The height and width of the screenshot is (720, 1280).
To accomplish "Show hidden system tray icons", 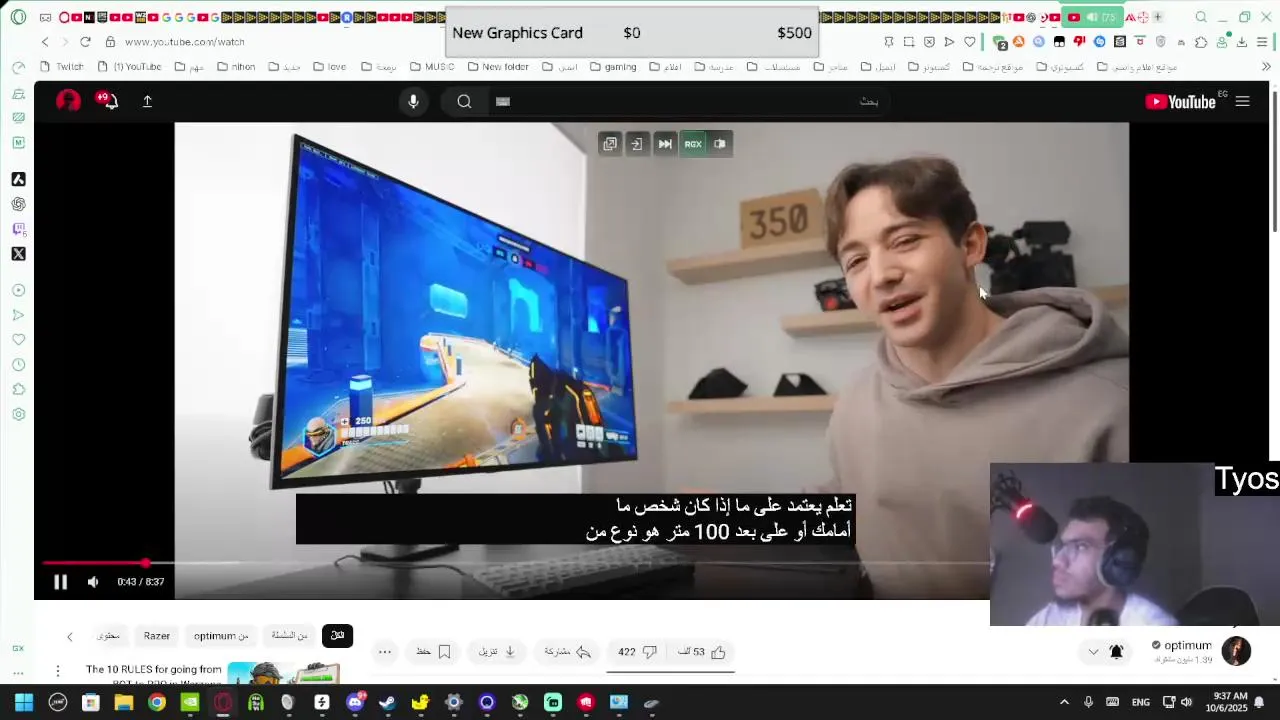I will [x=1064, y=703].
